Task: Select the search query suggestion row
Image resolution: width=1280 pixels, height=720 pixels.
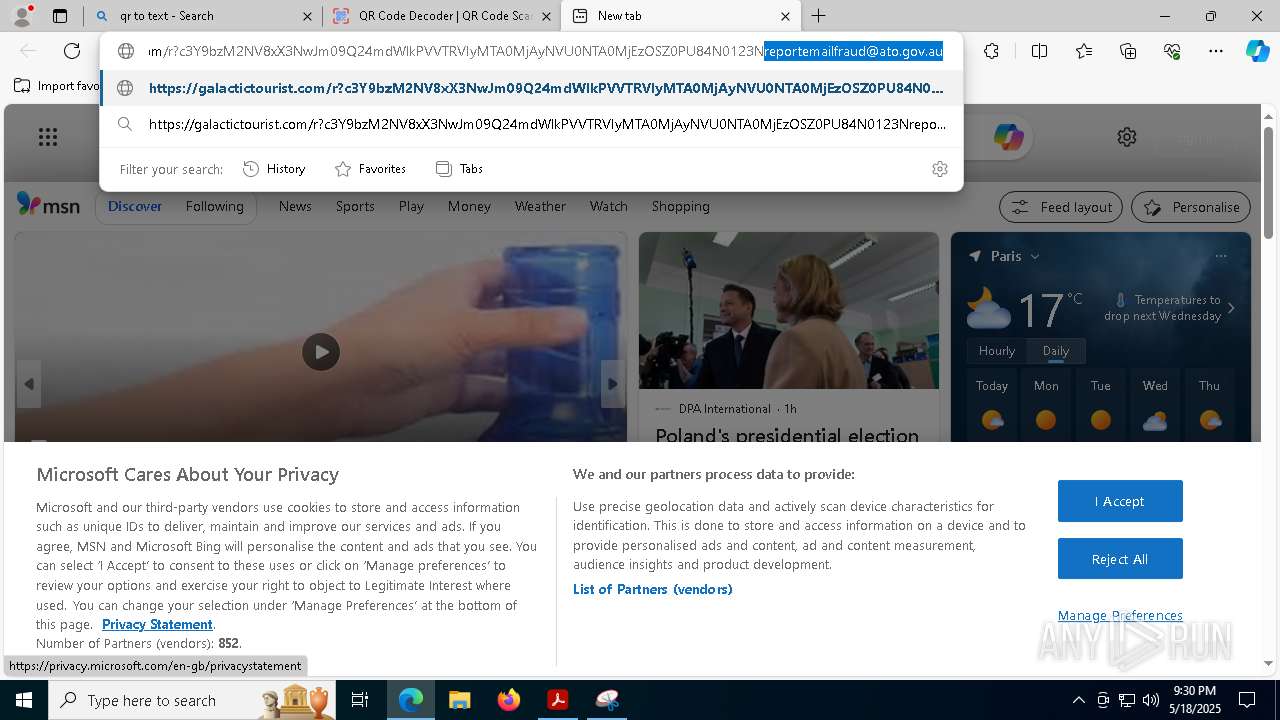Action: [x=531, y=124]
